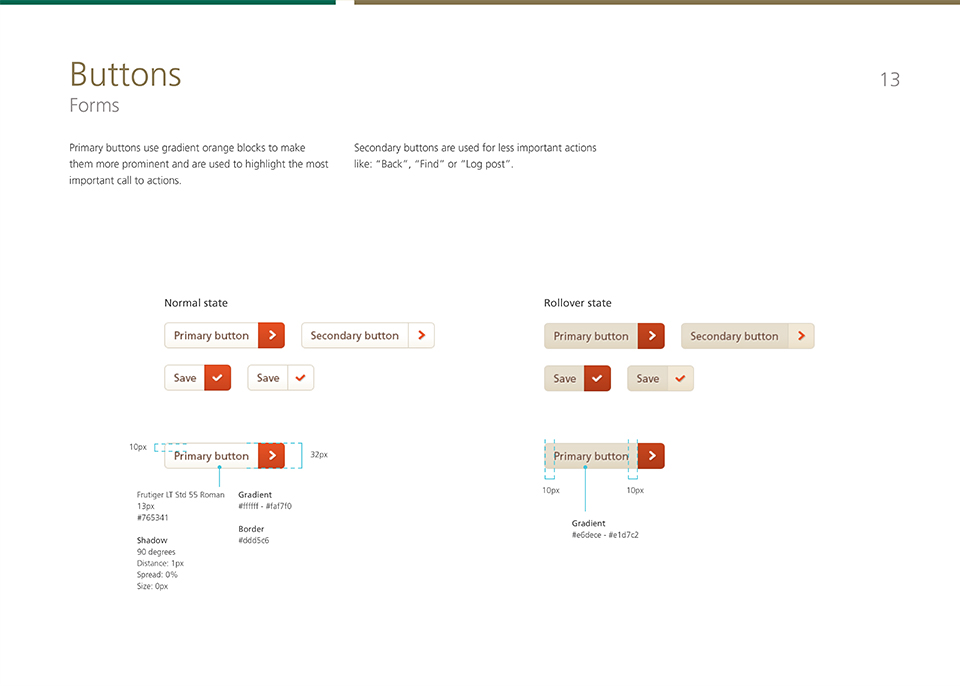Click the chevron icon on the Normal state Secondary button
The image size is (960, 686).
421,336
